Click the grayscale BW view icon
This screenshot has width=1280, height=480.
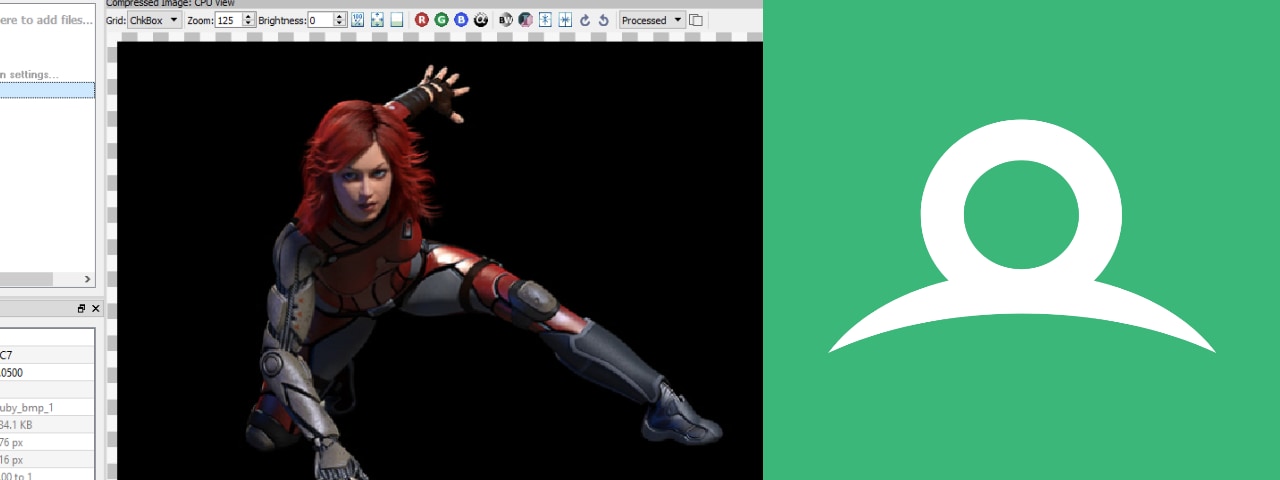click(505, 20)
